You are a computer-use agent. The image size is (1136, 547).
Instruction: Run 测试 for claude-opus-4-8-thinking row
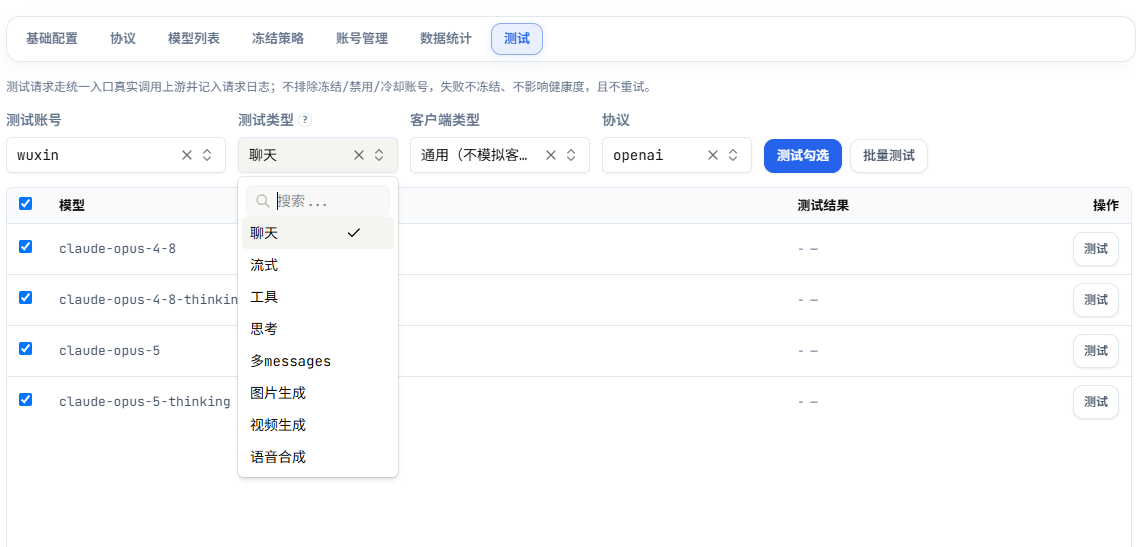(1096, 300)
